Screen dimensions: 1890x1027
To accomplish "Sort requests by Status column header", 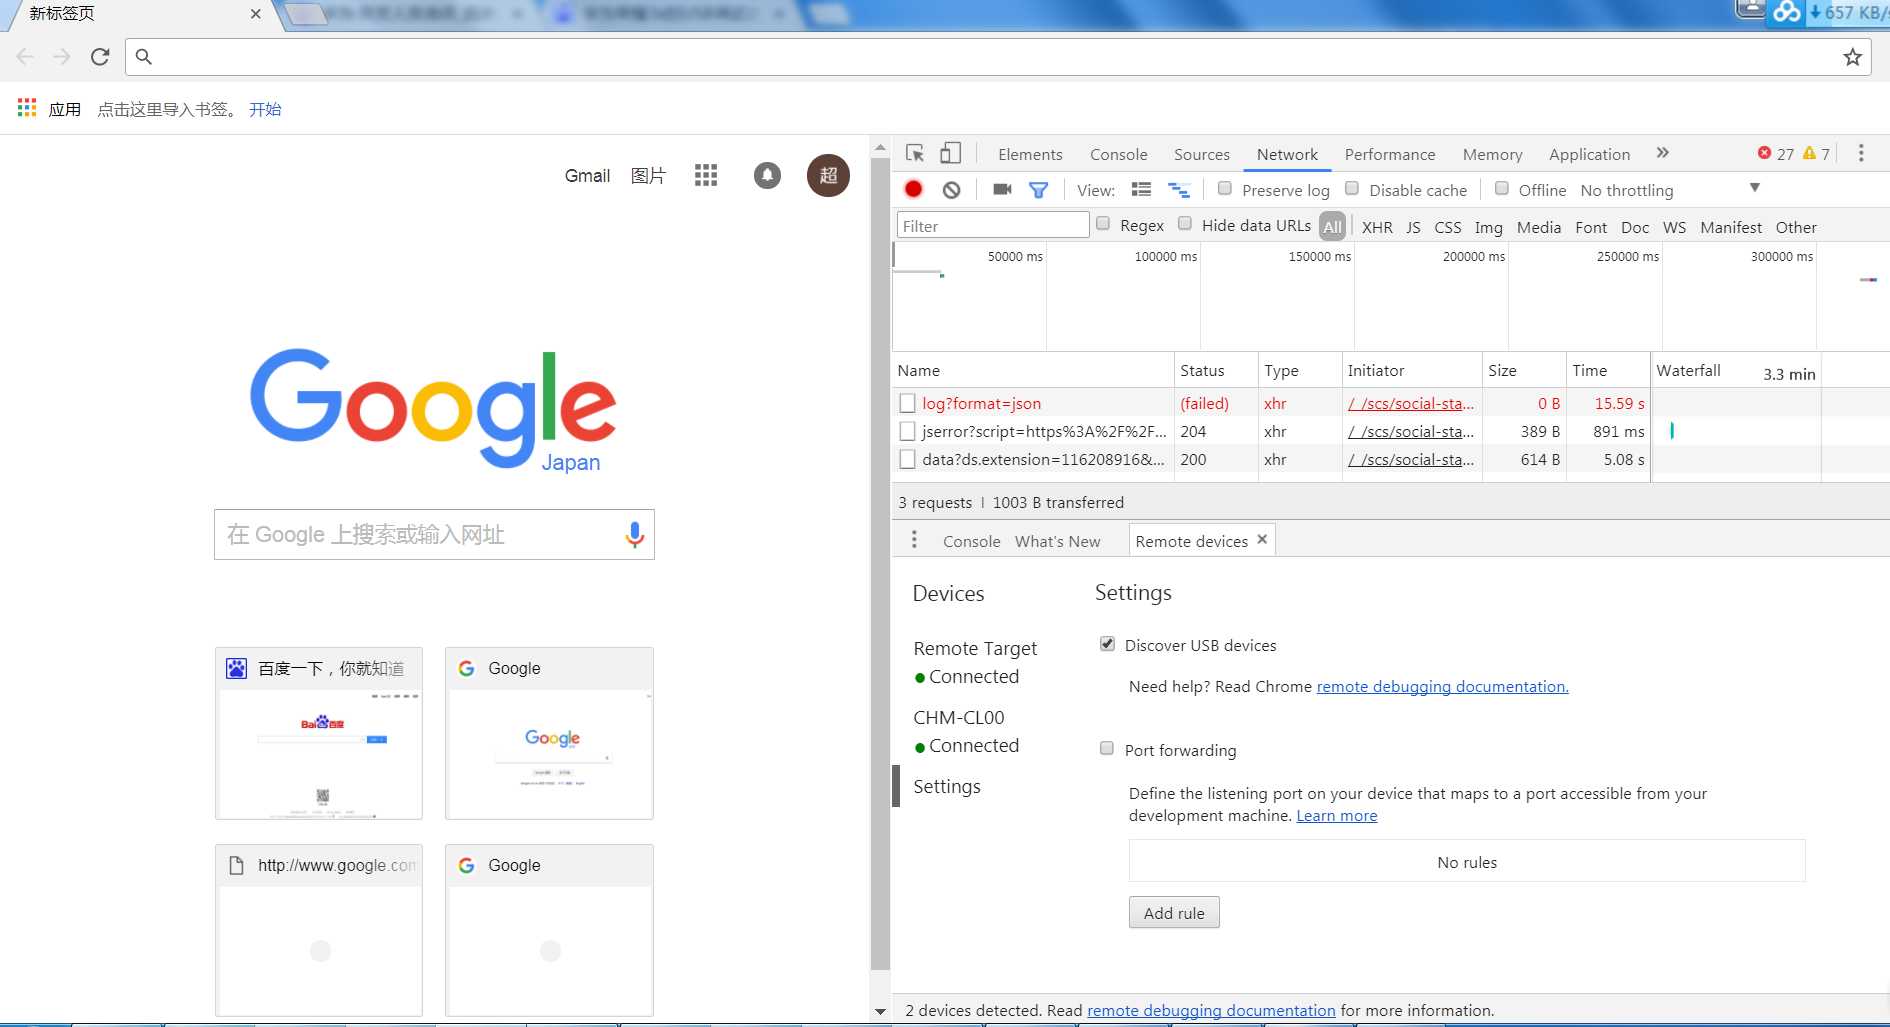I will [x=1214, y=370].
